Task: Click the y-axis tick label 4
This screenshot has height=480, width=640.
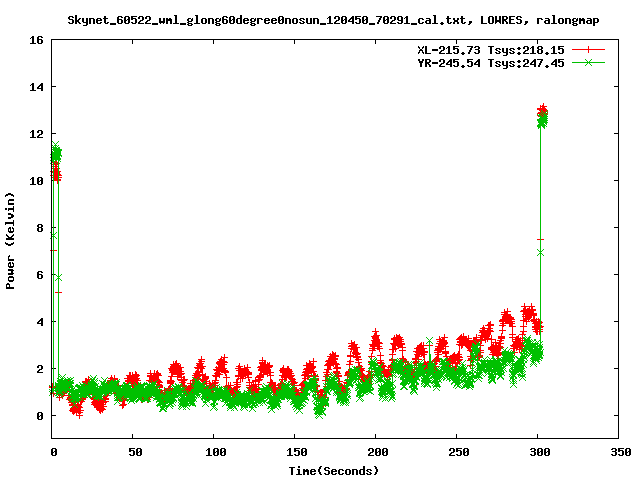Action: coord(40,322)
